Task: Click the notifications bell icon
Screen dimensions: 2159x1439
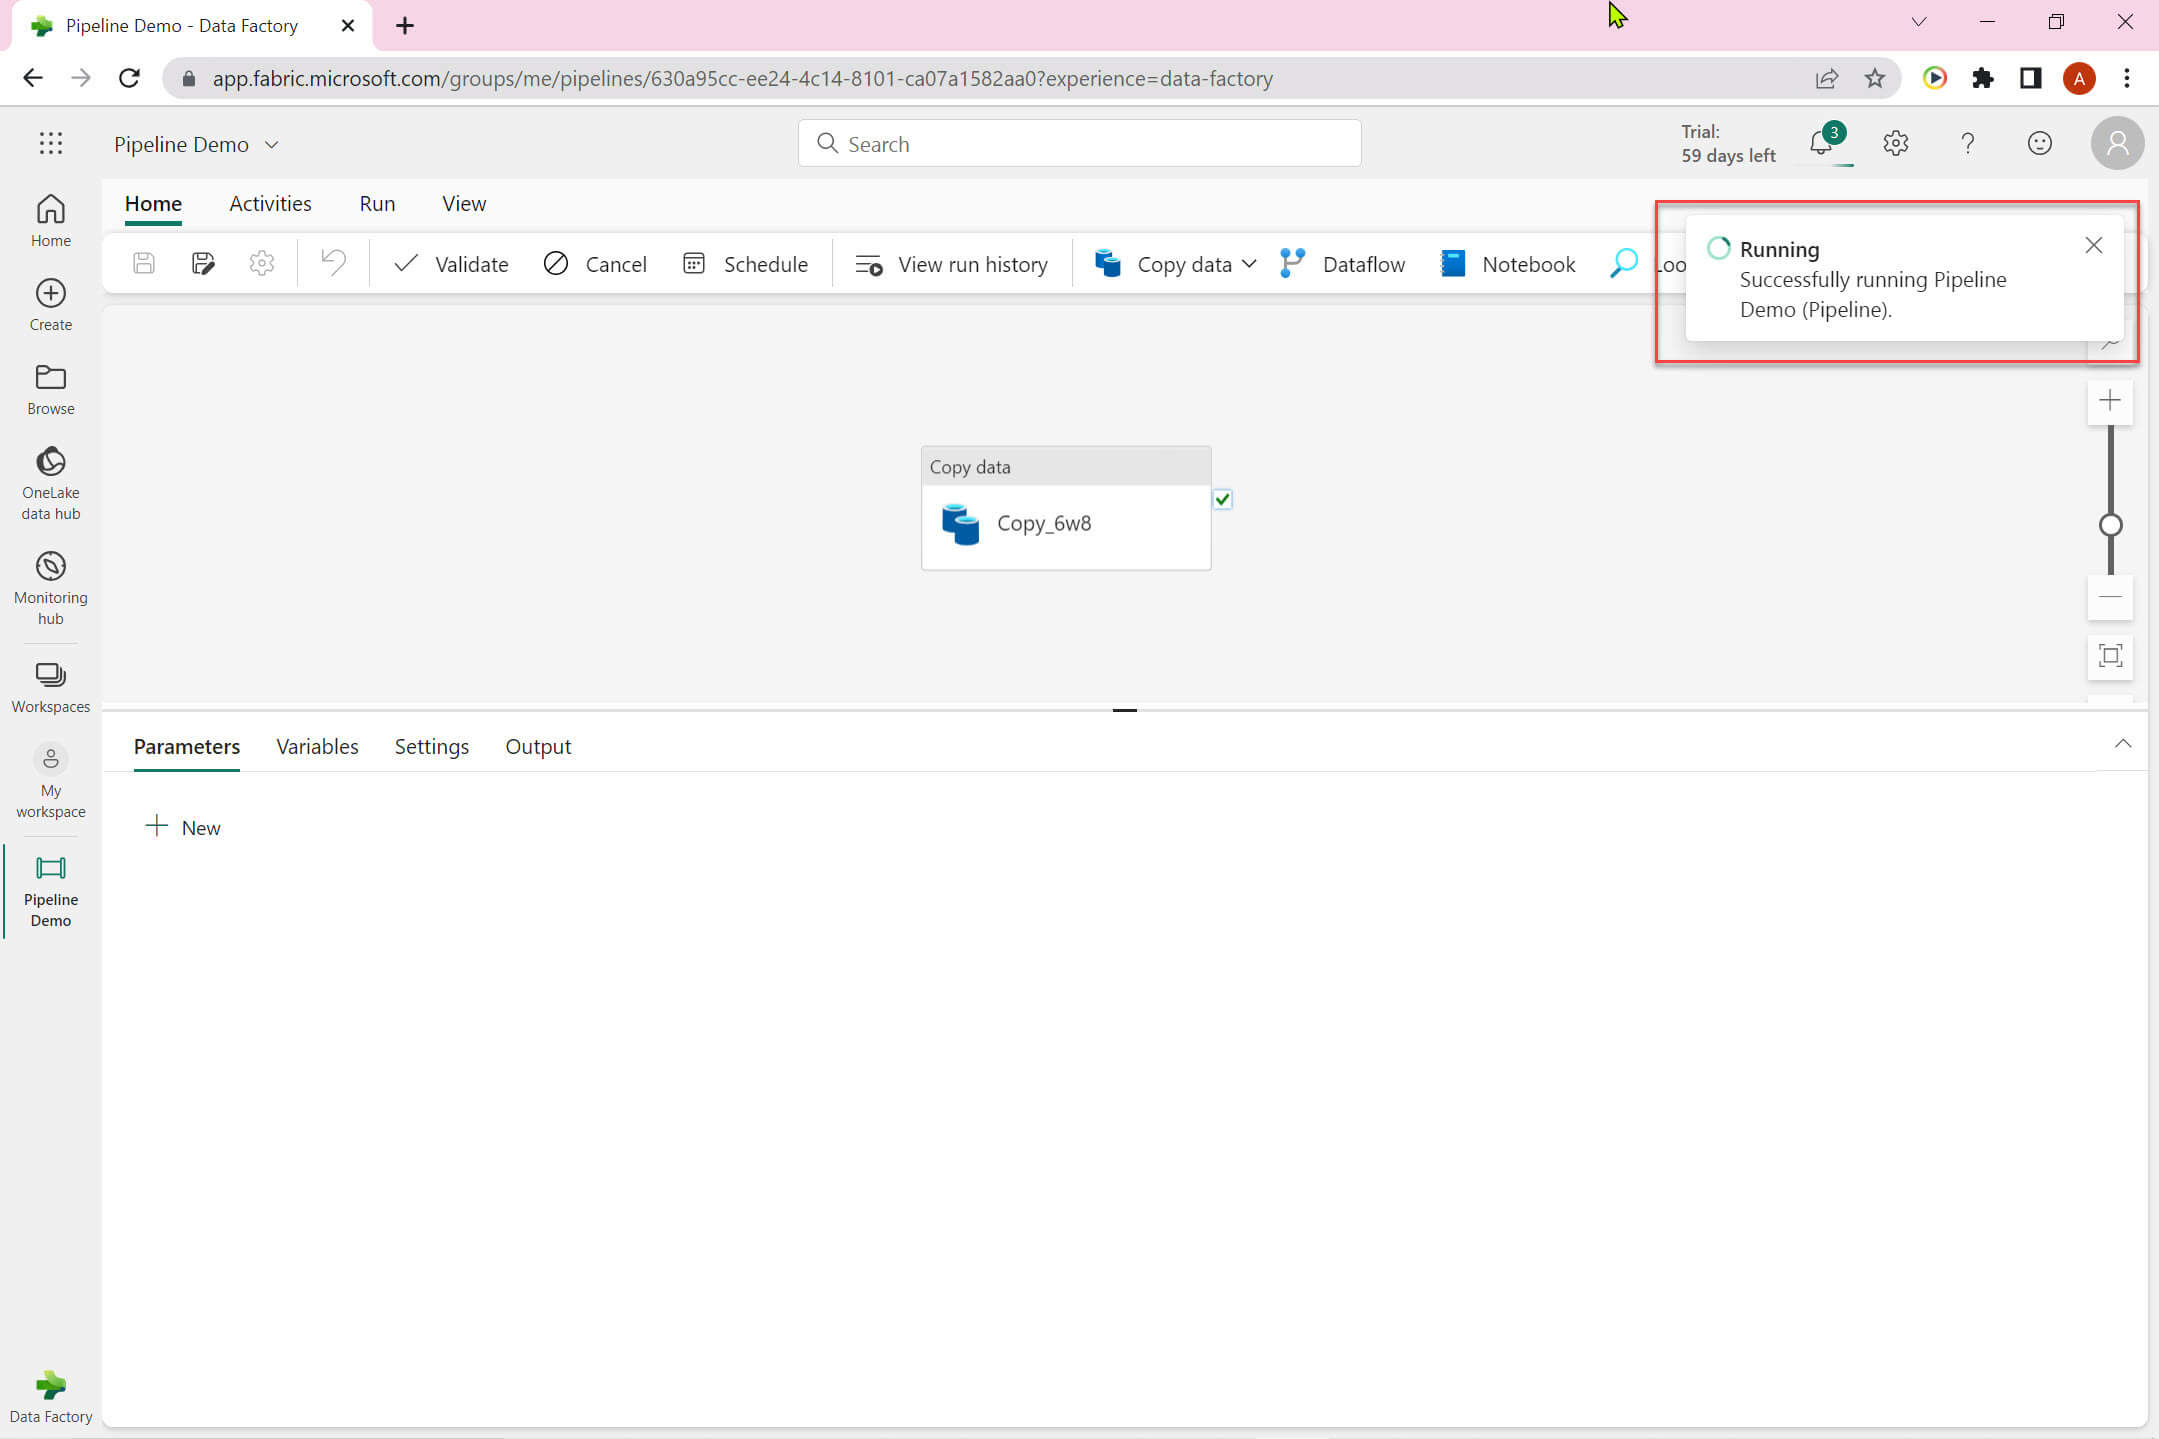Action: 1821,144
